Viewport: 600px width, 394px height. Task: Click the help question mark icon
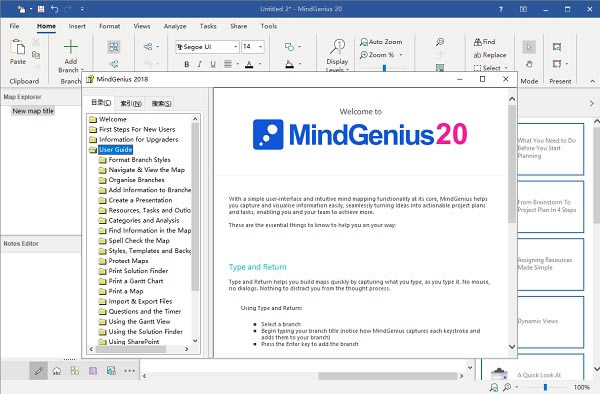pyautogui.click(x=501, y=9)
